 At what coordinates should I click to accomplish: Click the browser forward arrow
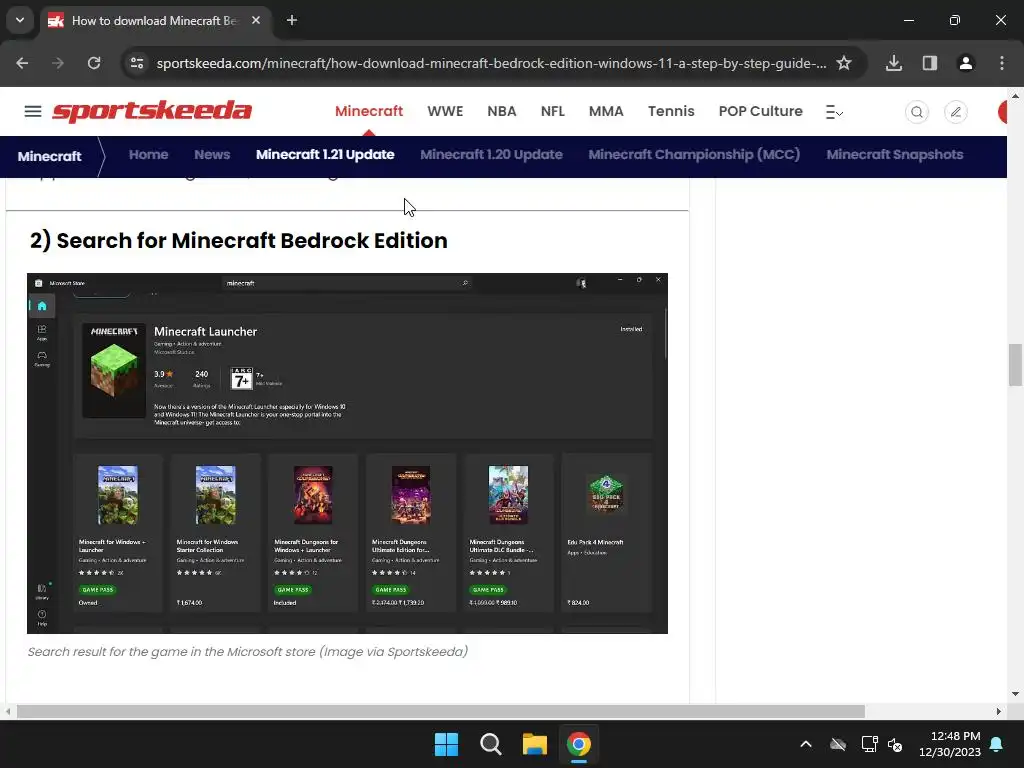tap(58, 63)
